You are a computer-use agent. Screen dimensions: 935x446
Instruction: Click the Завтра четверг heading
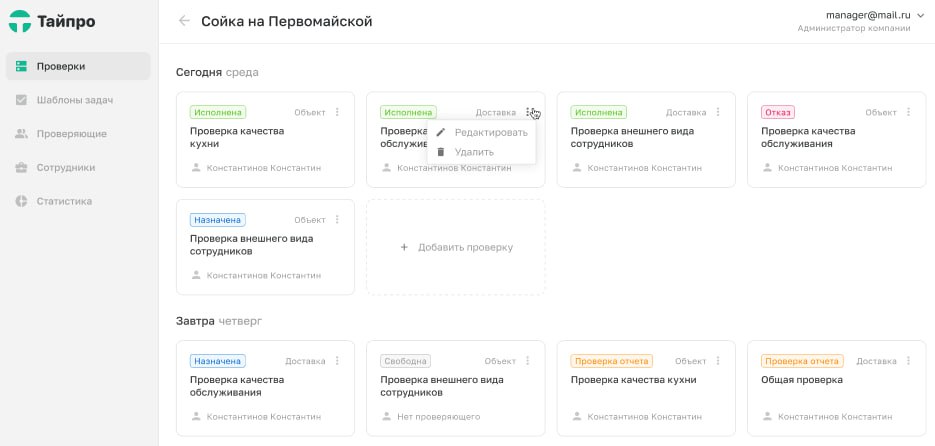pos(219,321)
